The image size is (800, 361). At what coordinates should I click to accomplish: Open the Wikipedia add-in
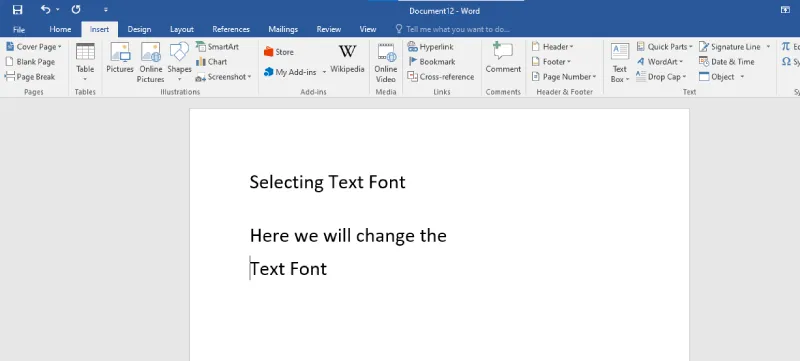[x=347, y=59]
